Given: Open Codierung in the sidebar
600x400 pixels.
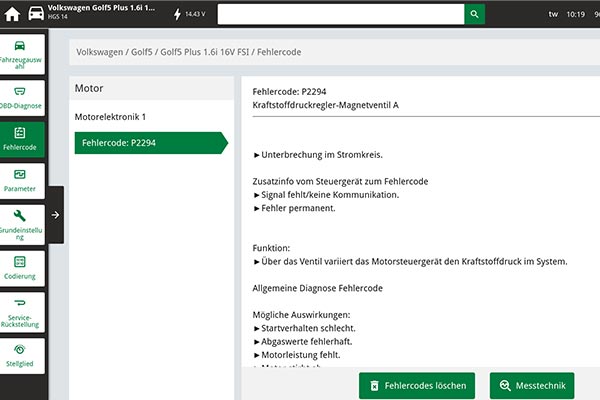Looking at the screenshot, I should click(x=21, y=267).
